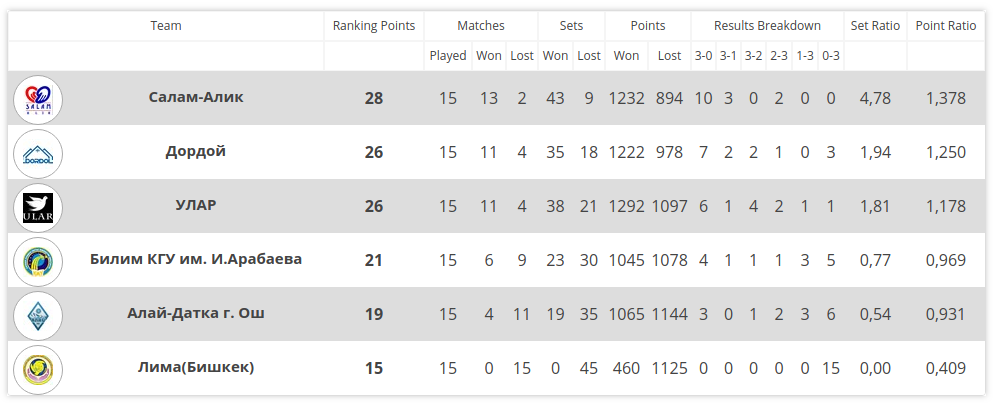Click the Played matches sub-header

coord(448,56)
